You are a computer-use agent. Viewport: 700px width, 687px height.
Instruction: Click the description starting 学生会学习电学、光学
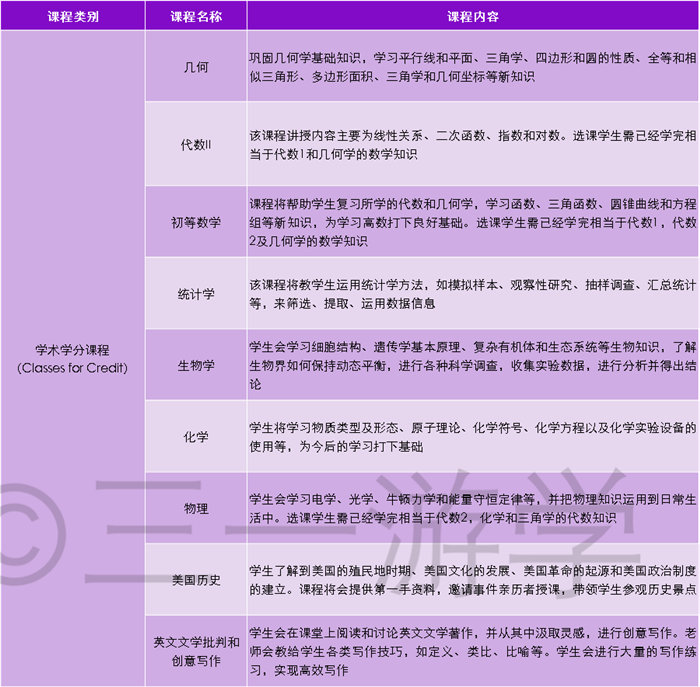pos(473,508)
